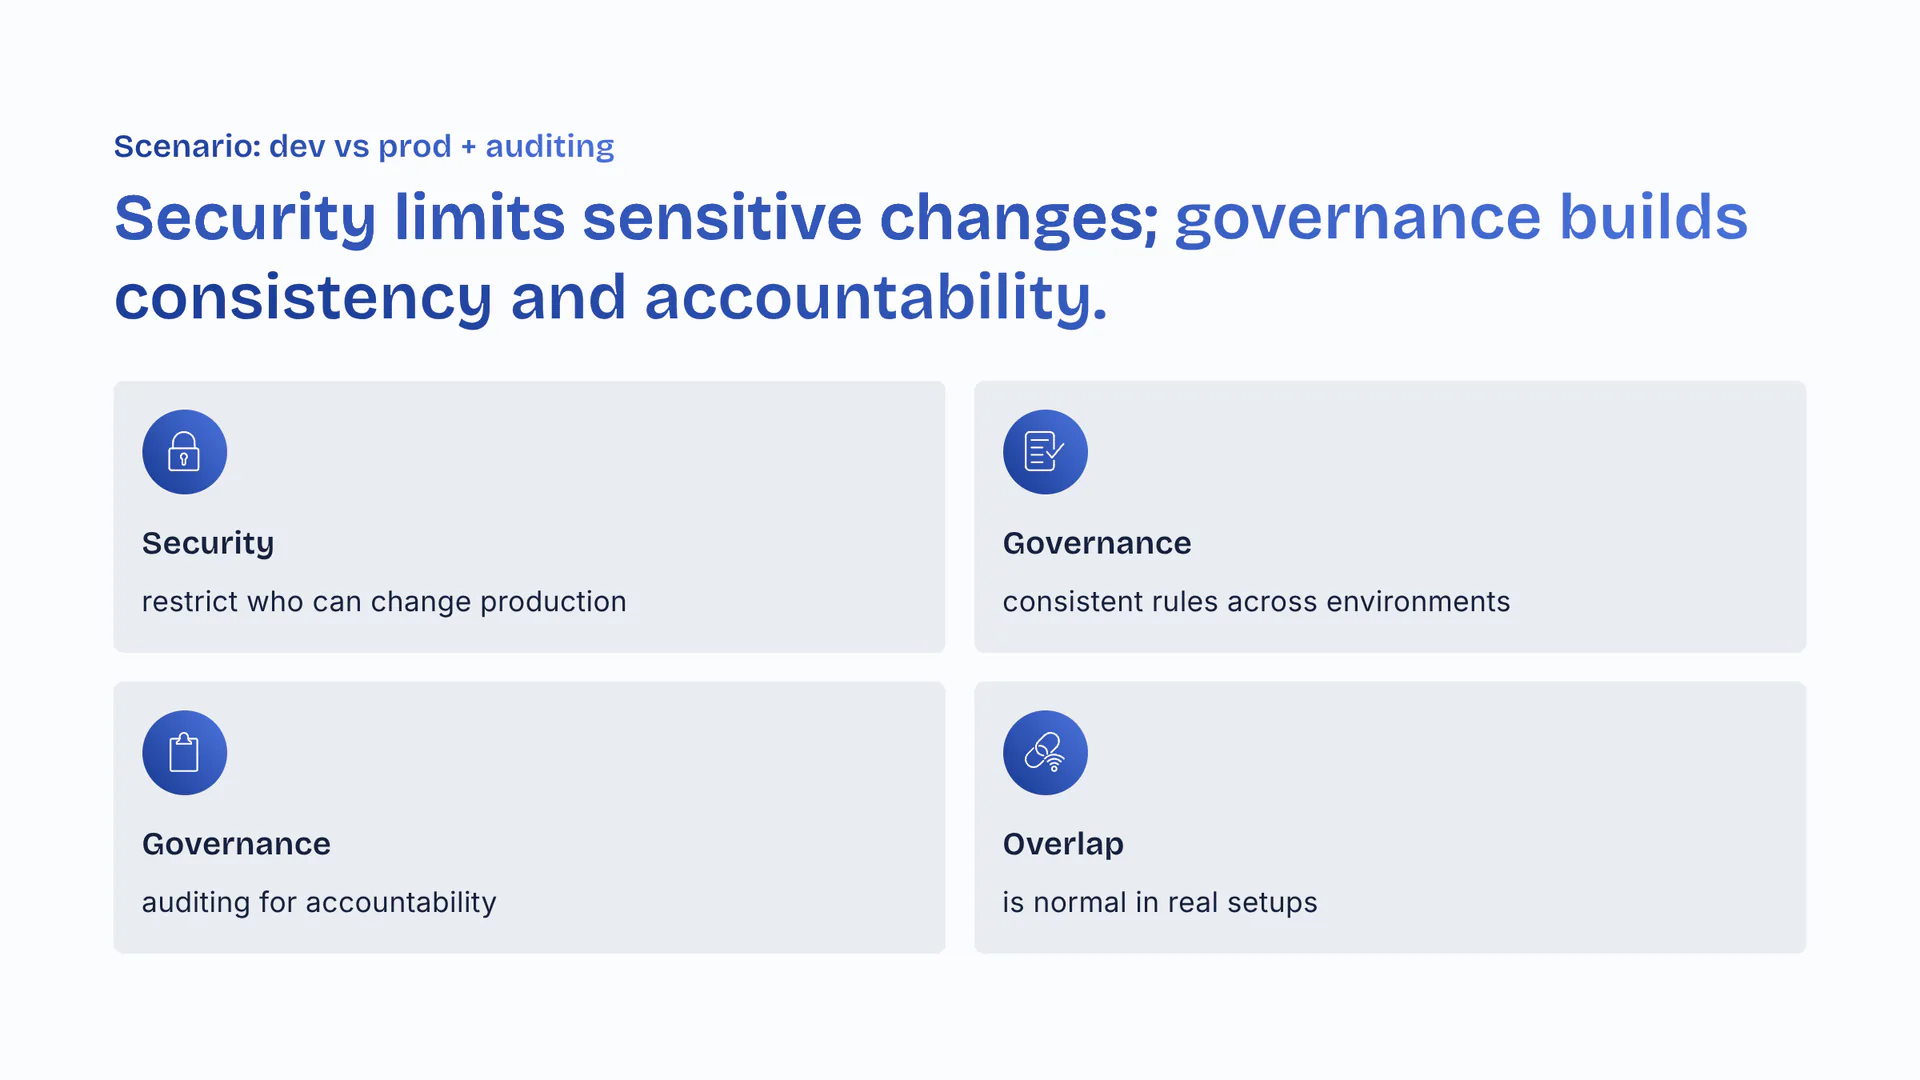Select the Security card title

pyautogui.click(x=208, y=543)
